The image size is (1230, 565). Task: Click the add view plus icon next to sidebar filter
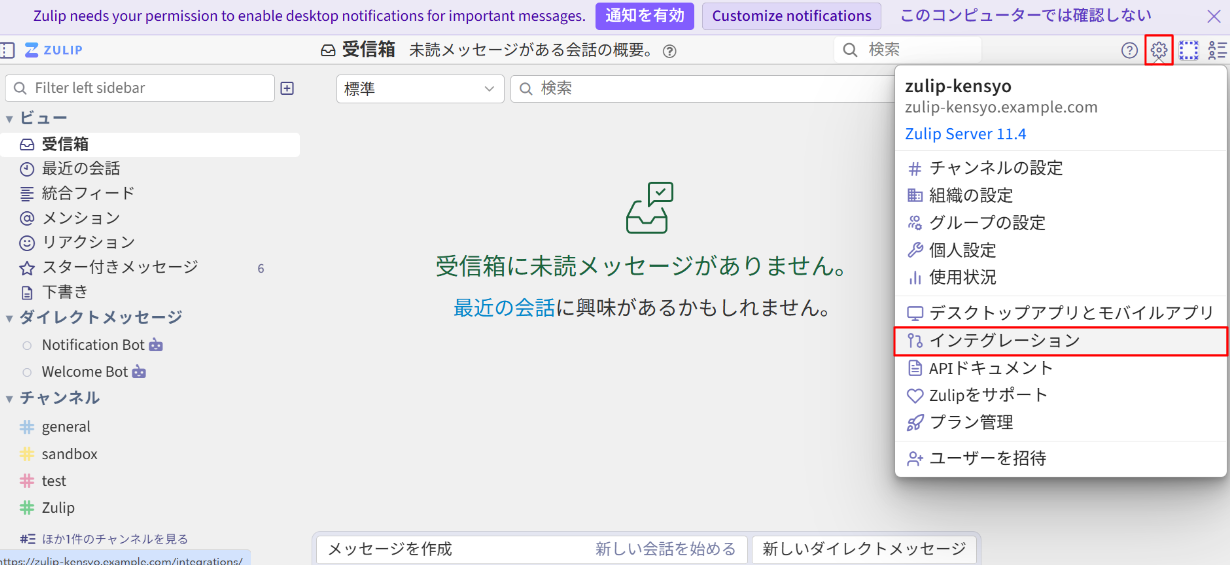[287, 88]
